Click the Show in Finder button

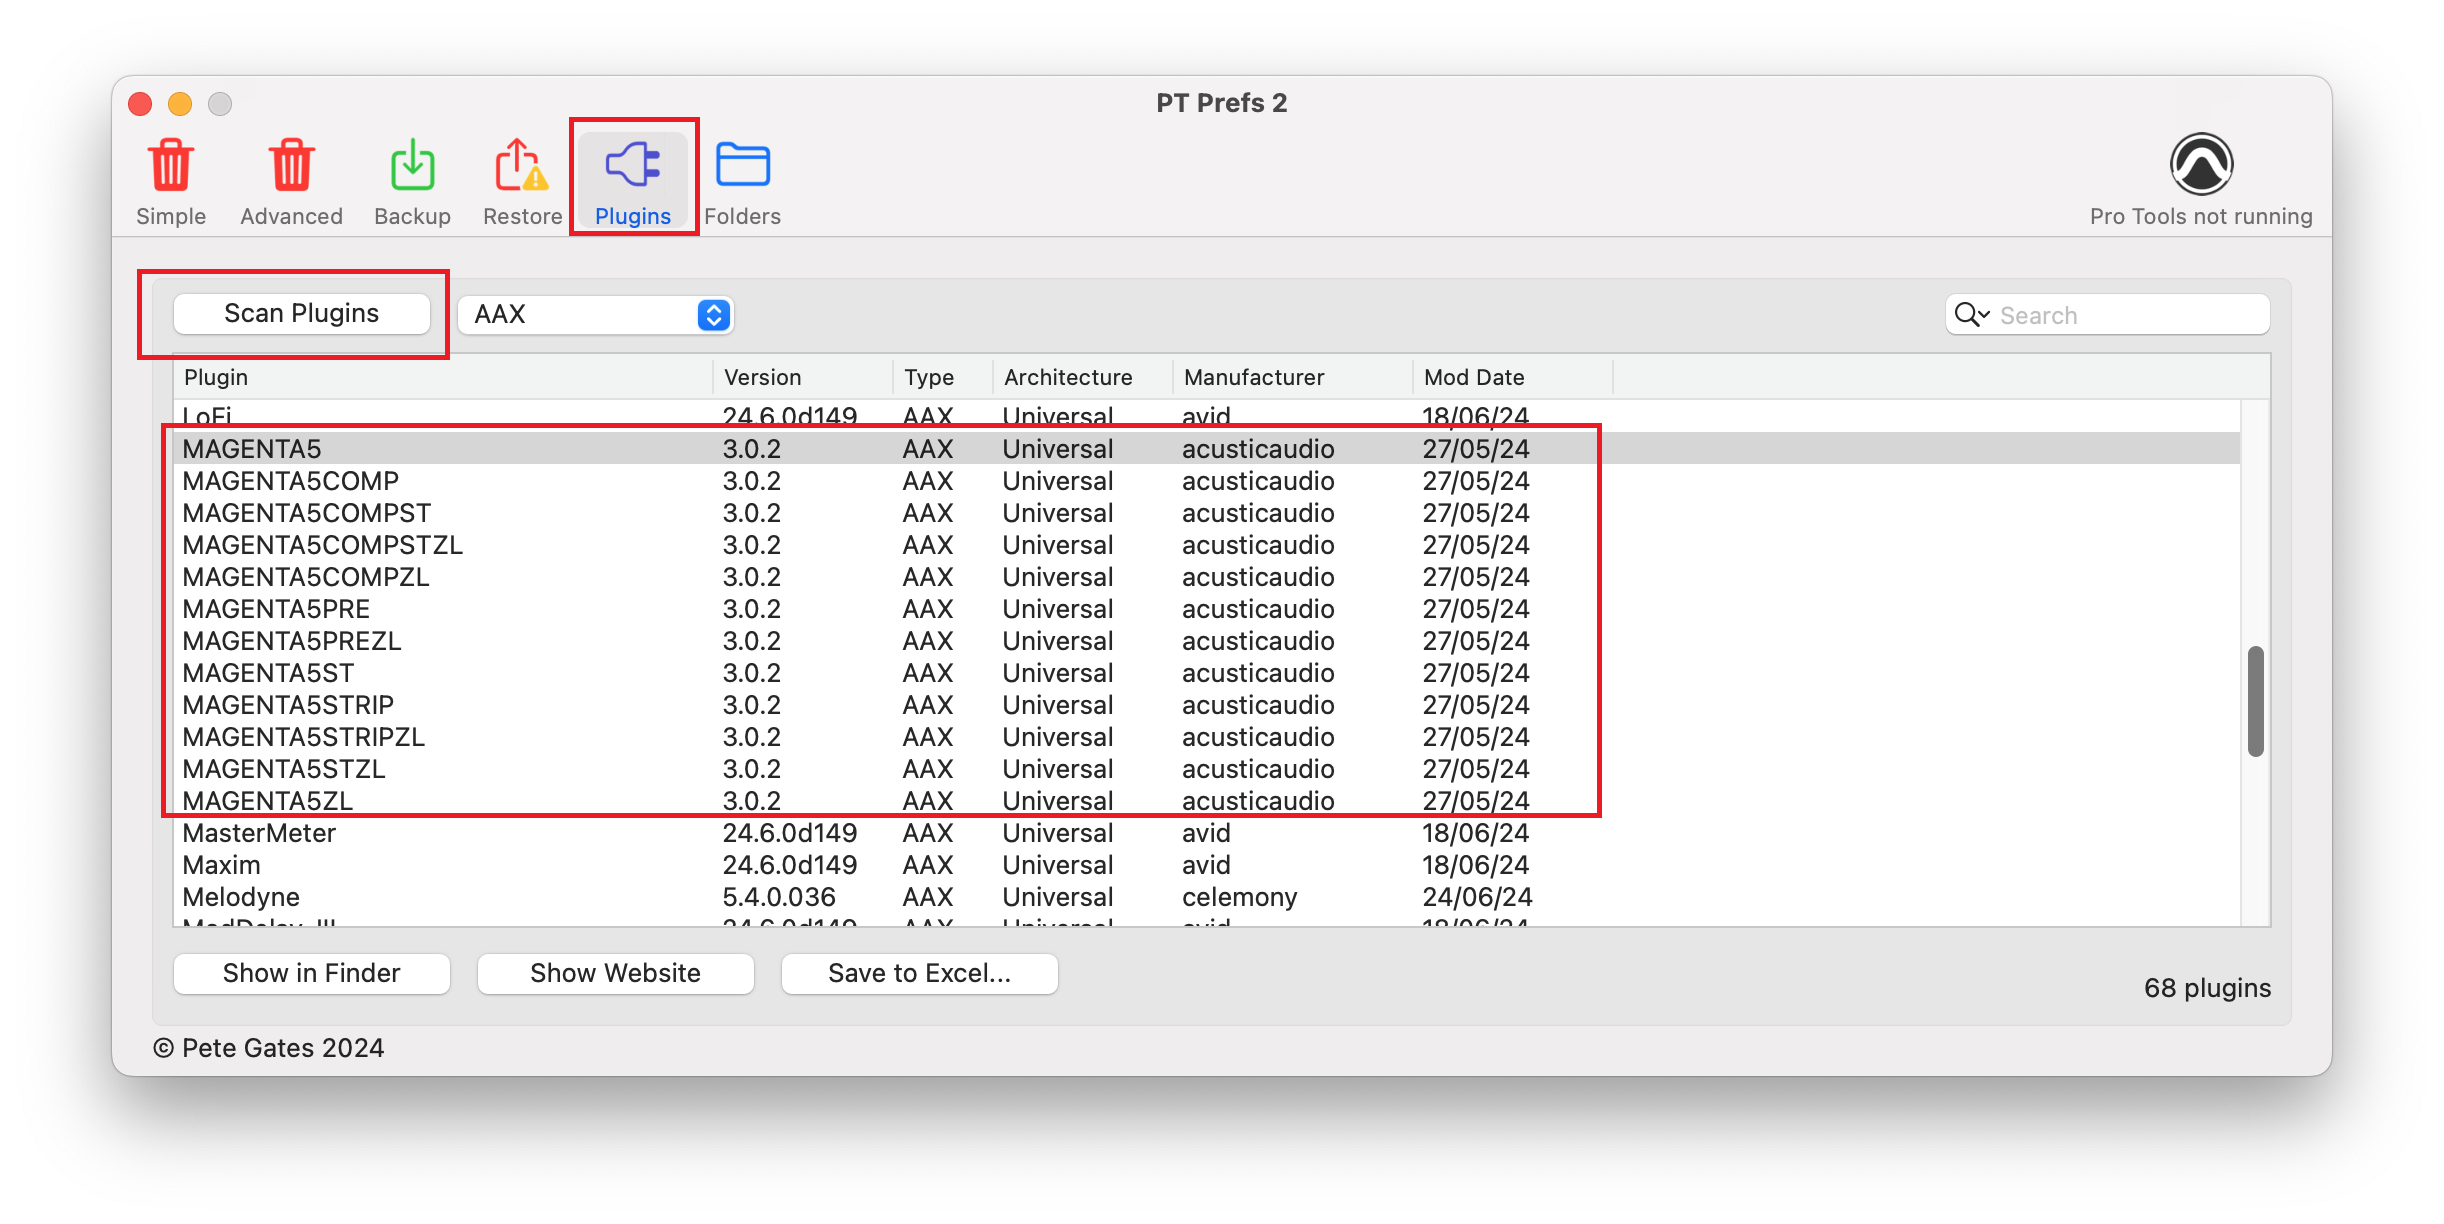(x=311, y=973)
